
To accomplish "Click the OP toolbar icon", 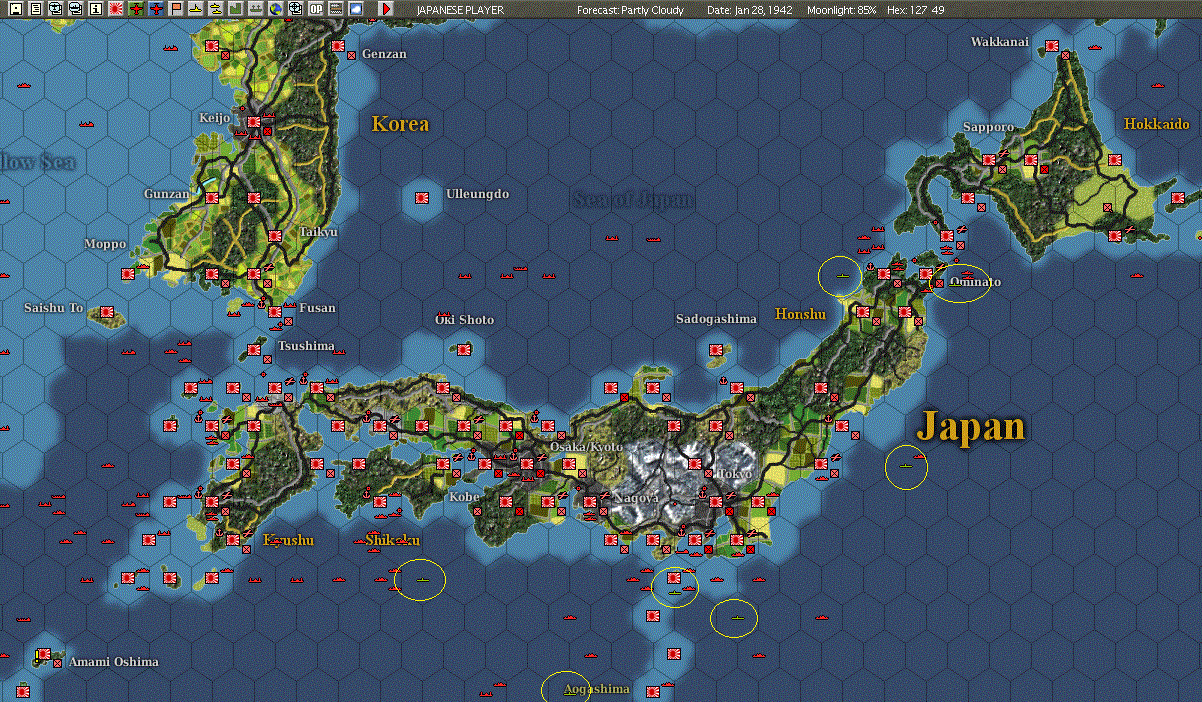I will tap(316, 9).
